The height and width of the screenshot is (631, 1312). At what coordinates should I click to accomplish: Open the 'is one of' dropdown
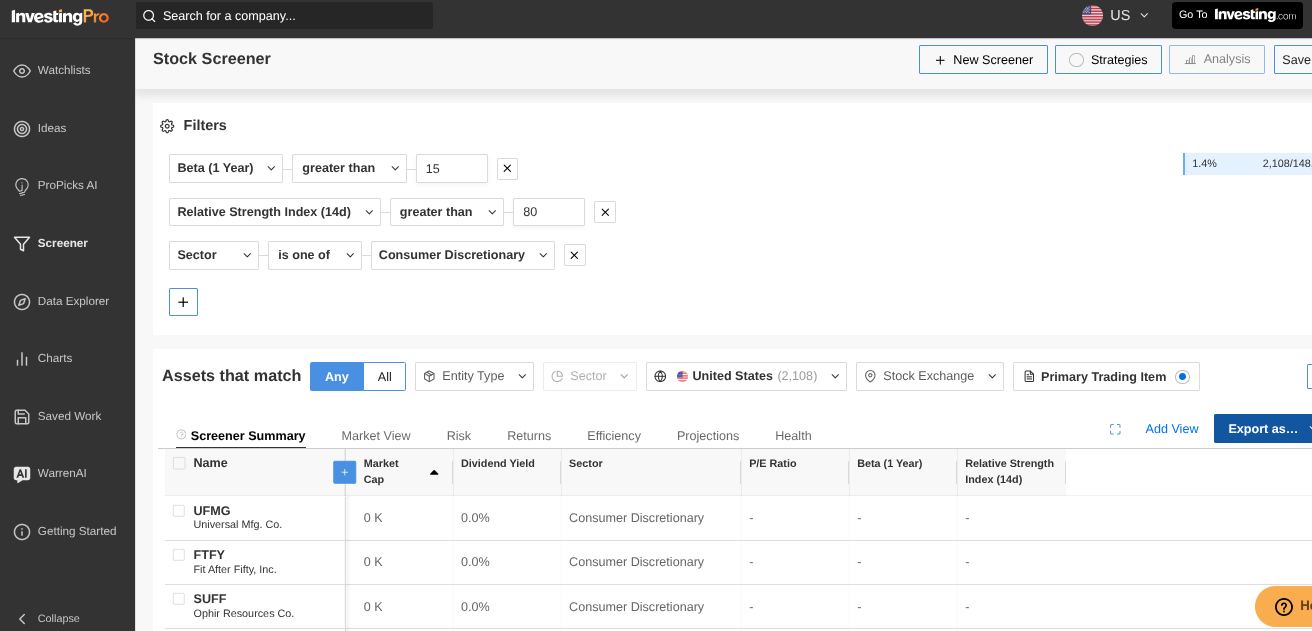(x=314, y=255)
